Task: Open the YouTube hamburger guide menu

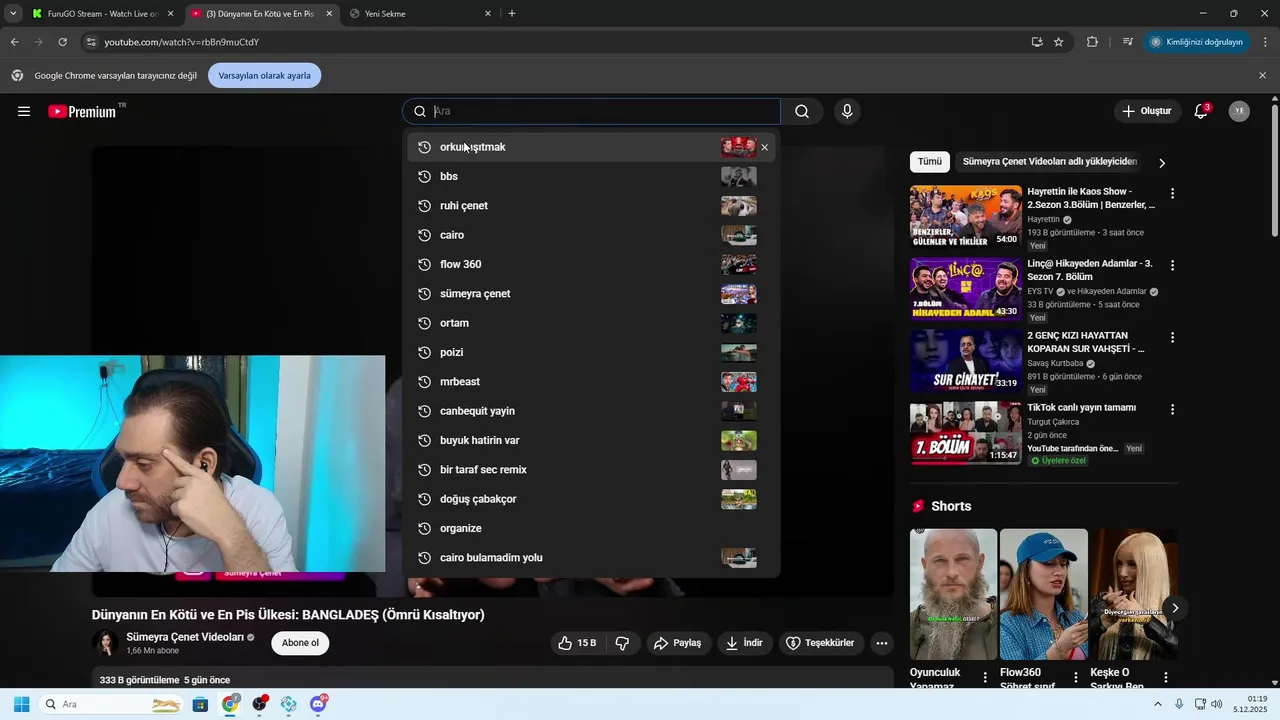Action: 24,111
